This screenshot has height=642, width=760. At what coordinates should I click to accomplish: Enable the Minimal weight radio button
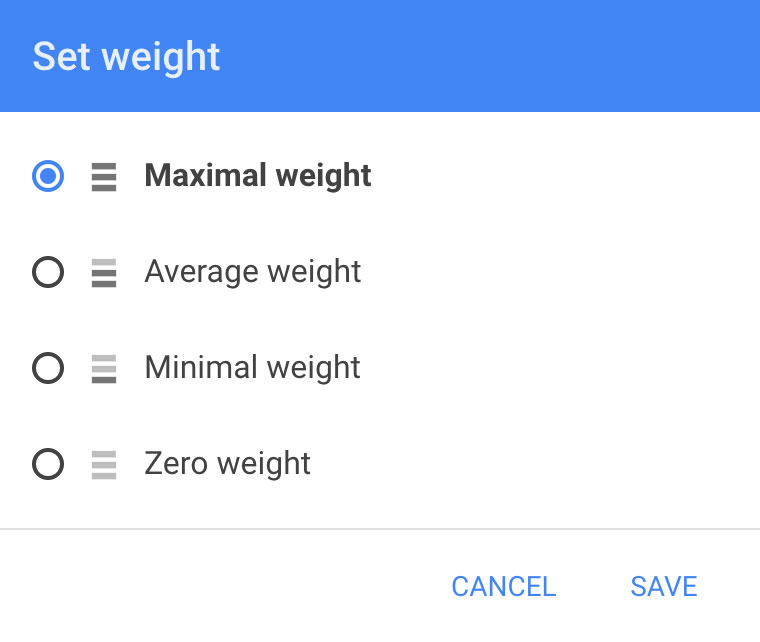[48, 369]
